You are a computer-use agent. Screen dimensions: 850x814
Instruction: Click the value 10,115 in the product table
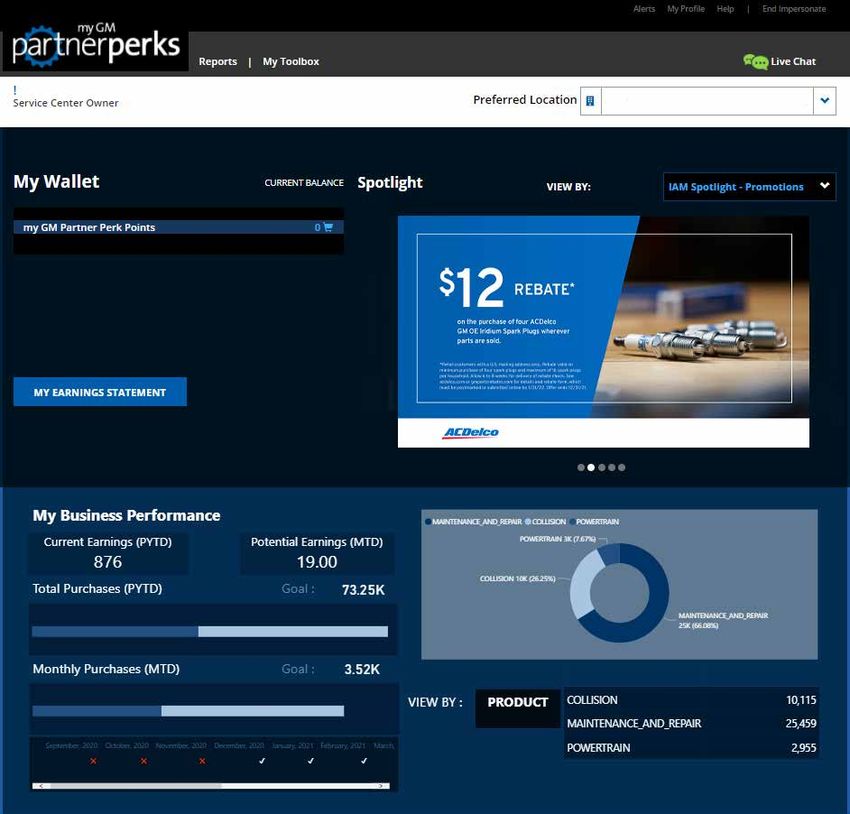(x=801, y=700)
